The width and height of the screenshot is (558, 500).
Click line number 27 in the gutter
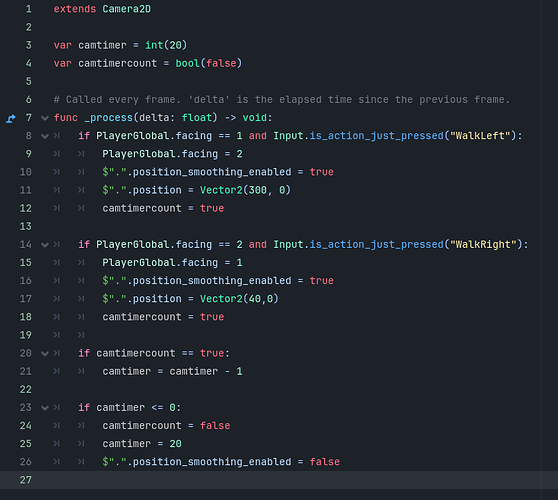coord(26,480)
